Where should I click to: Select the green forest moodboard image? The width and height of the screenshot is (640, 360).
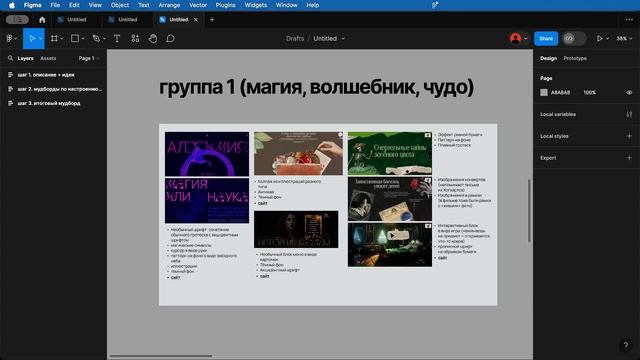pos(390,153)
